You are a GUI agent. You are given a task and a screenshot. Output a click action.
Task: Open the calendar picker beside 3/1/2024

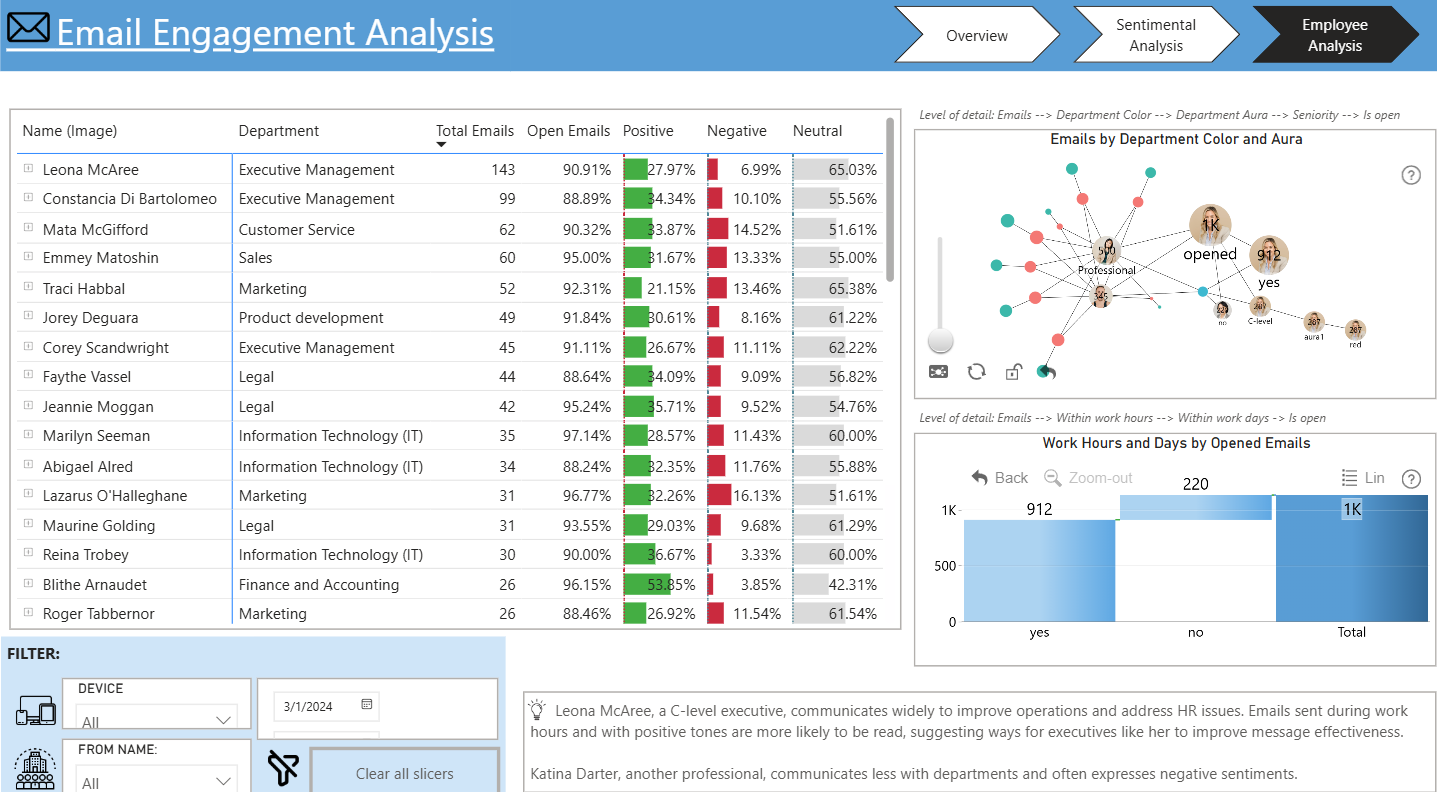pyautogui.click(x=367, y=705)
